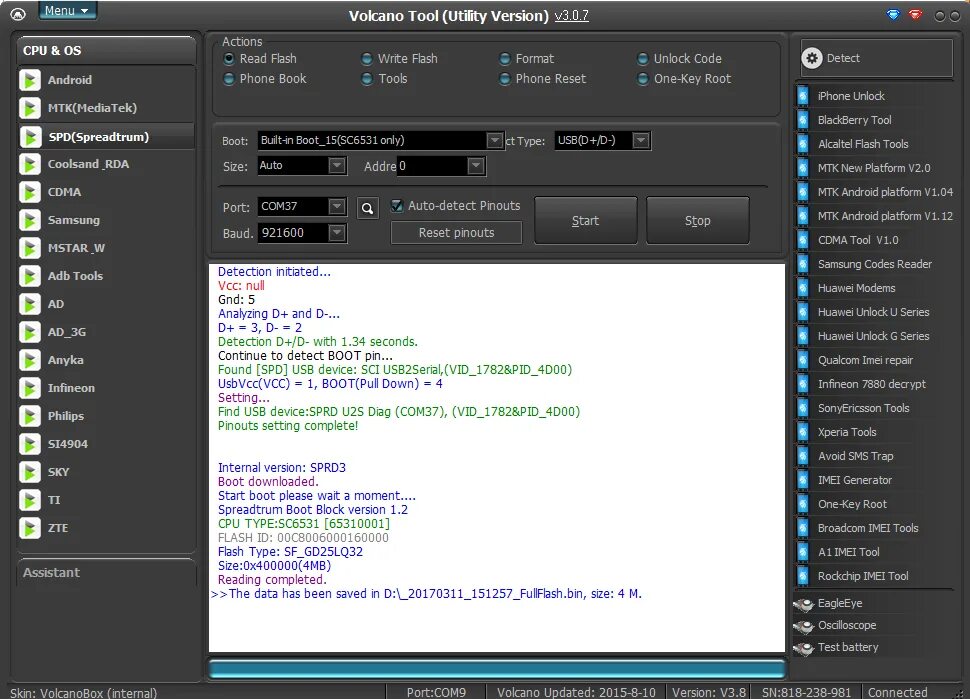Click the green arrow icon beside AD_3G
970x699 pixels.
click(x=30, y=332)
